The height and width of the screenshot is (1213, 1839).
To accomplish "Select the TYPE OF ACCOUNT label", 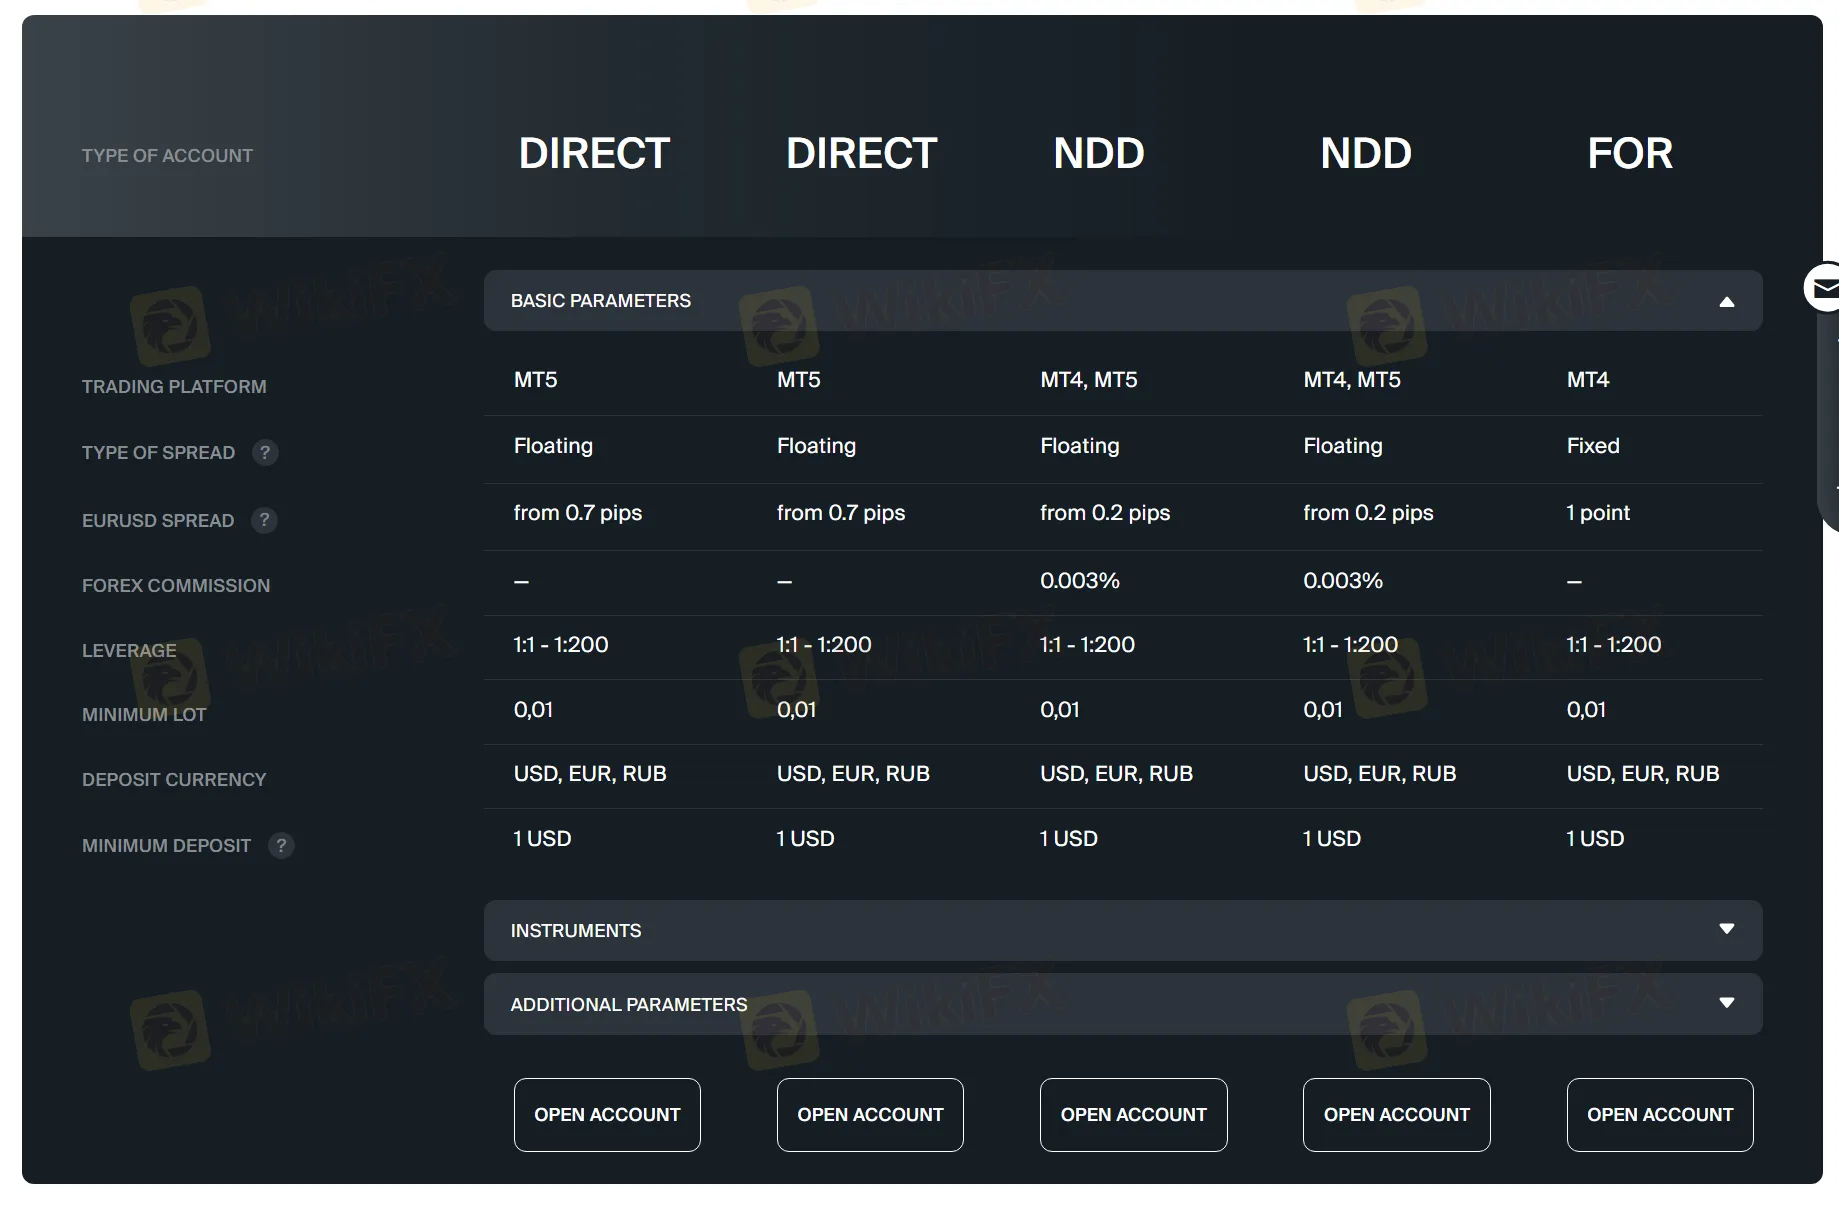I will click(167, 156).
